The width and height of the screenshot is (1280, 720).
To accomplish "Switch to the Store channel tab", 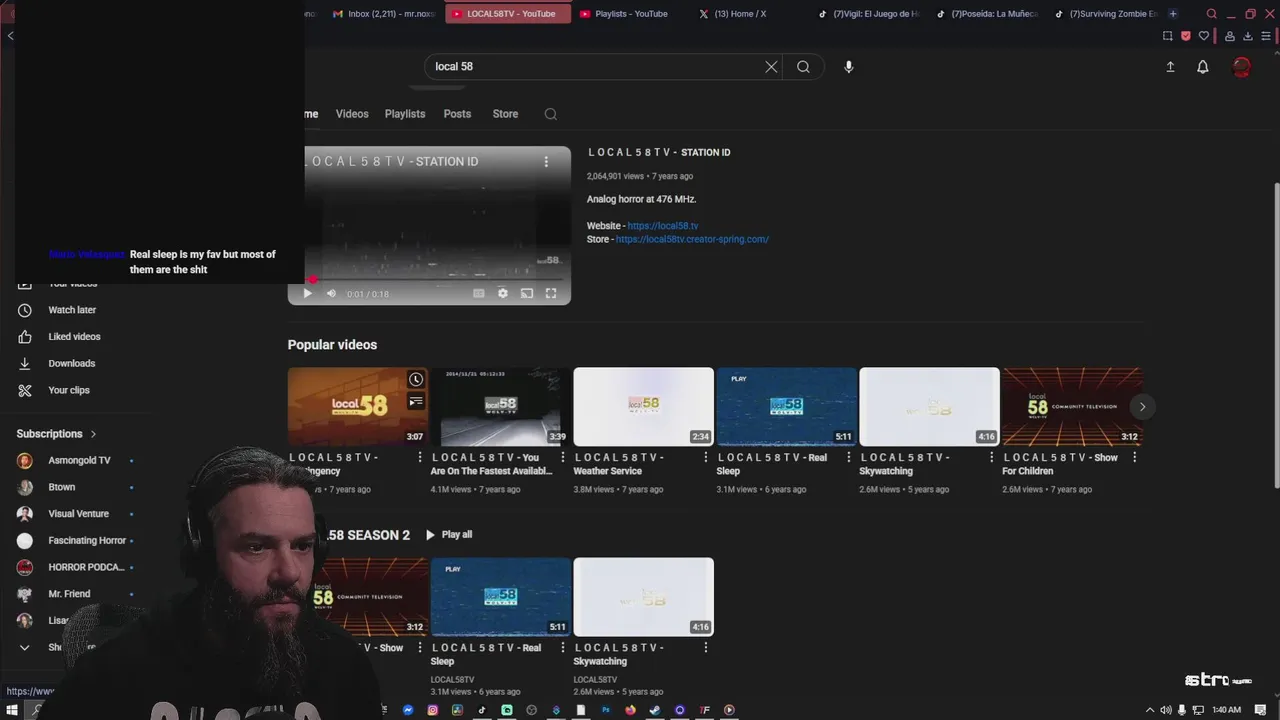I will coord(505,114).
